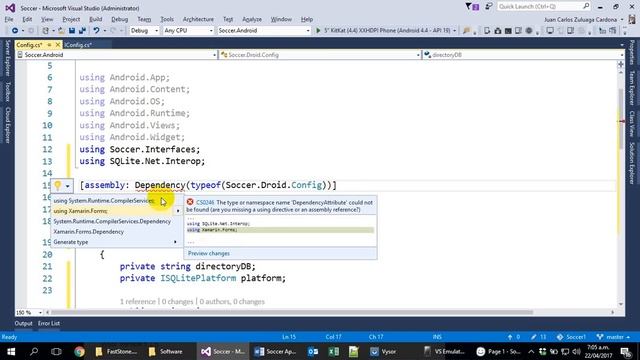Click the Windows Start button
640x360 pixels.
pos(11,351)
